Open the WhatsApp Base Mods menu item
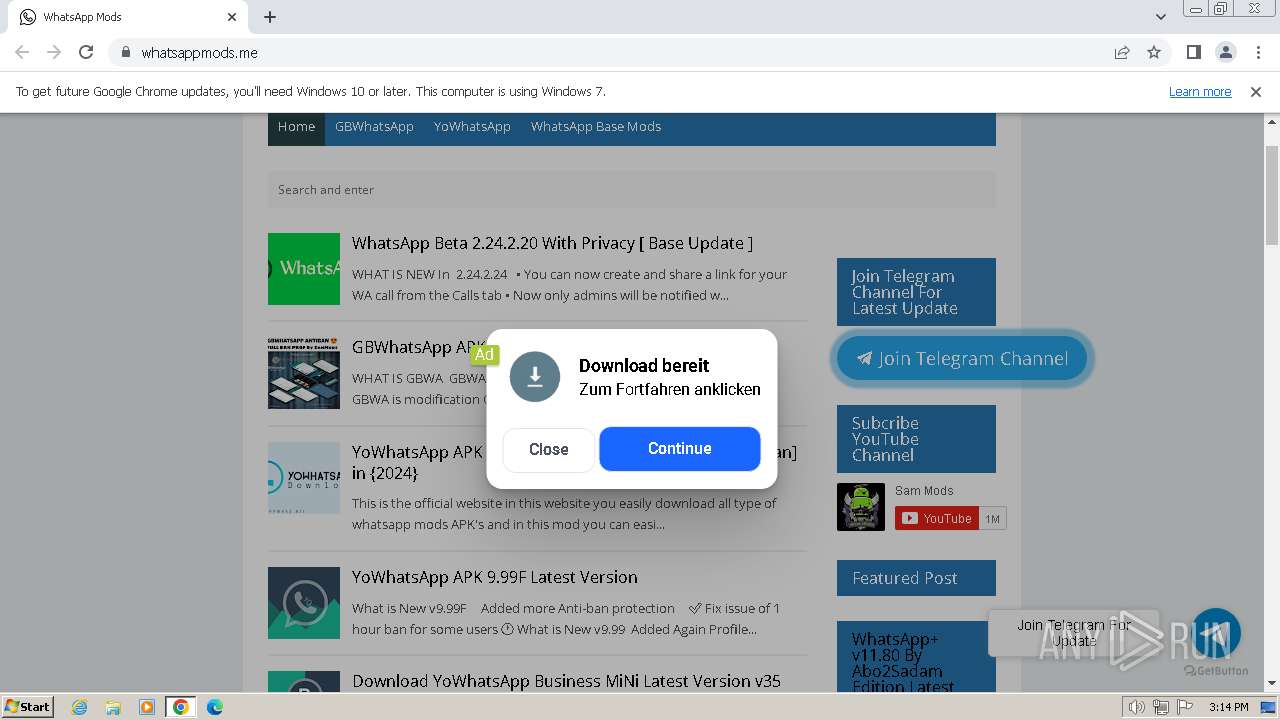Screen dimensions: 1280x720 [596, 127]
